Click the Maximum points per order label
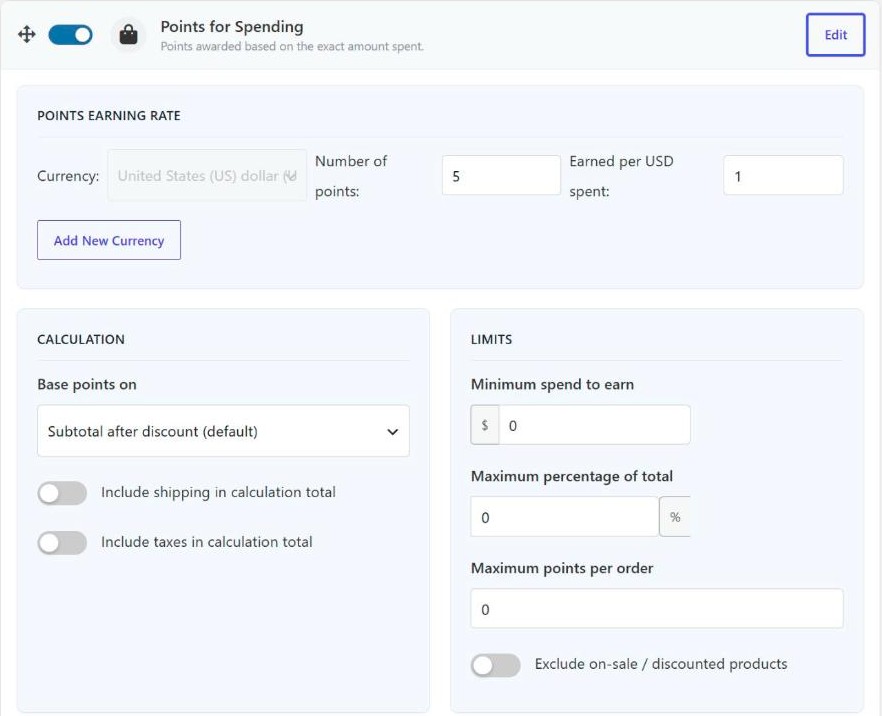Image resolution: width=882 pixels, height=716 pixels. click(562, 568)
